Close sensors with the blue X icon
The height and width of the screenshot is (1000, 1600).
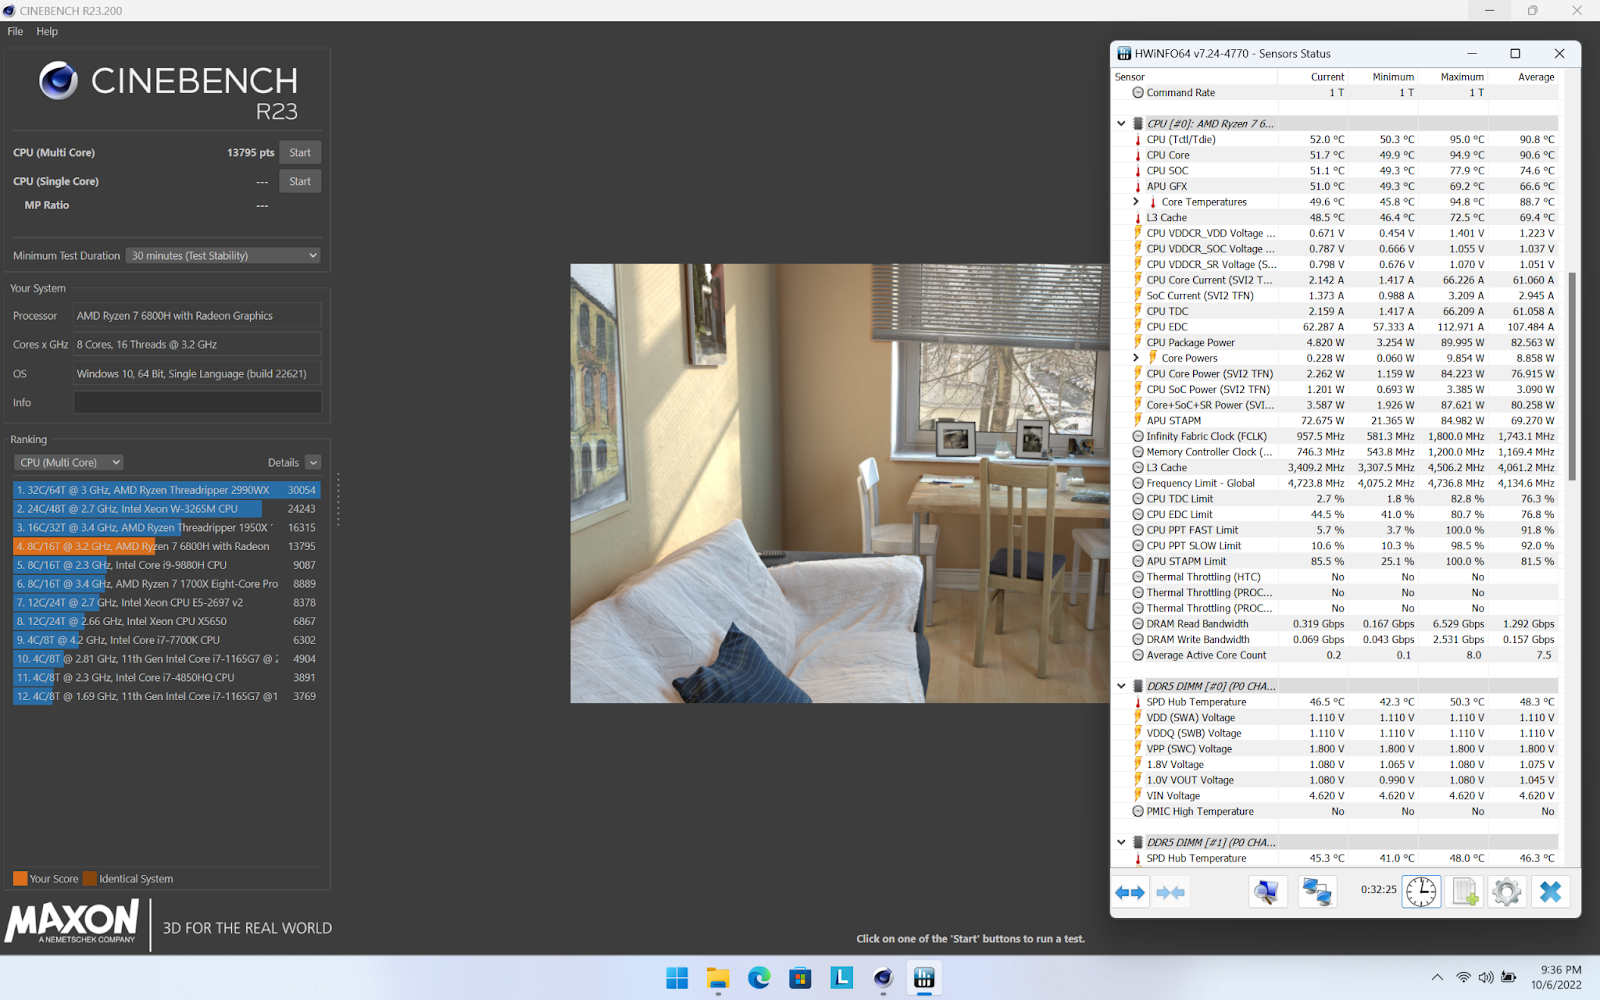tap(1550, 892)
